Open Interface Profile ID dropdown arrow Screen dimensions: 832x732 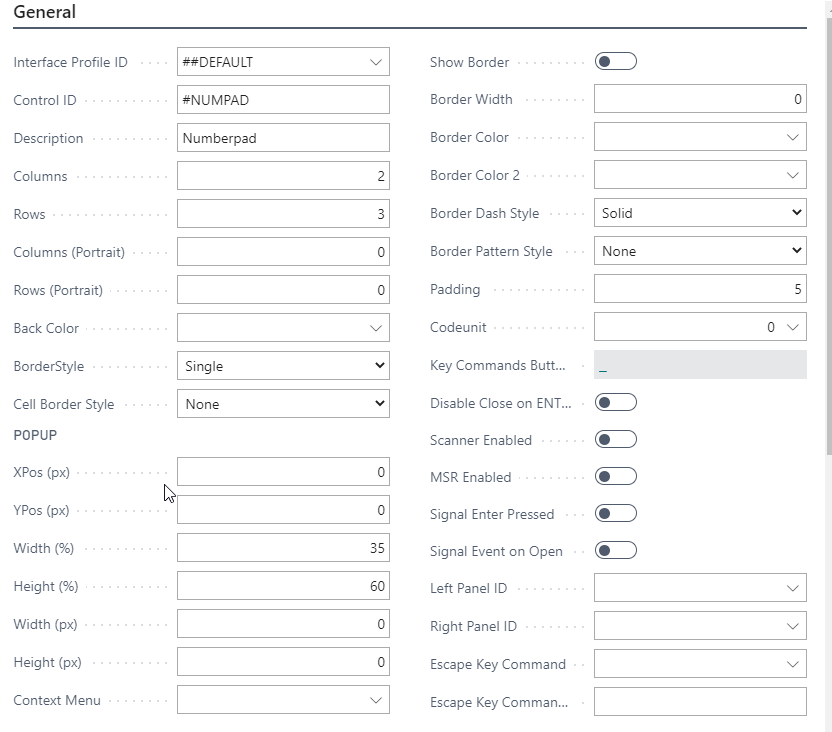376,62
